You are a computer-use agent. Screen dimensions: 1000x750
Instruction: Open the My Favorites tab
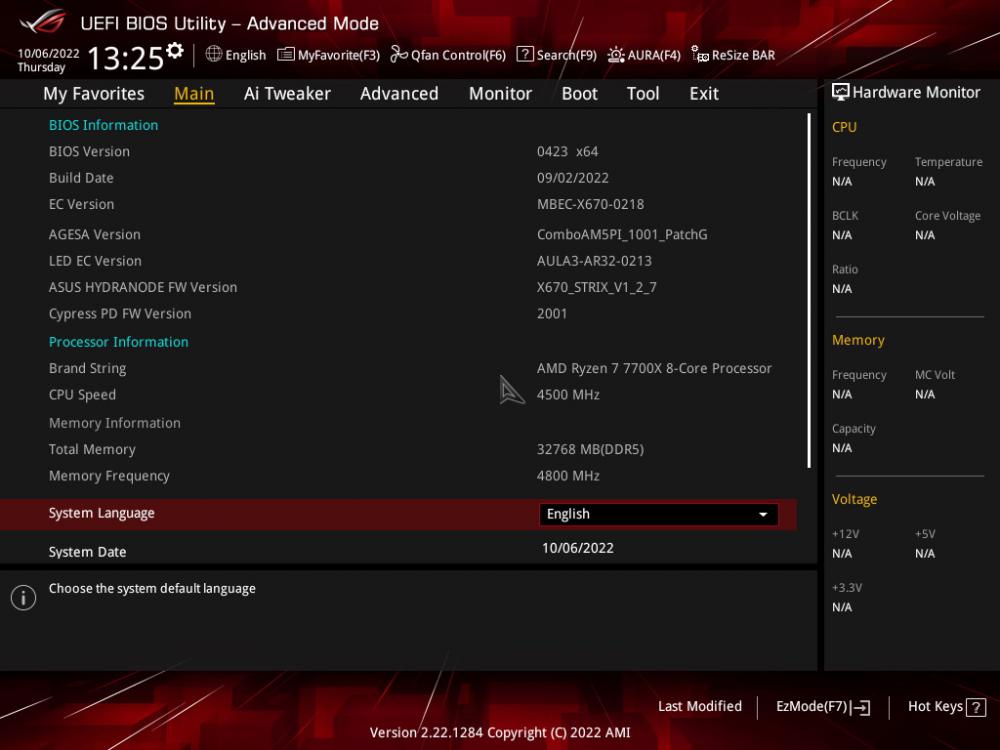[94, 94]
